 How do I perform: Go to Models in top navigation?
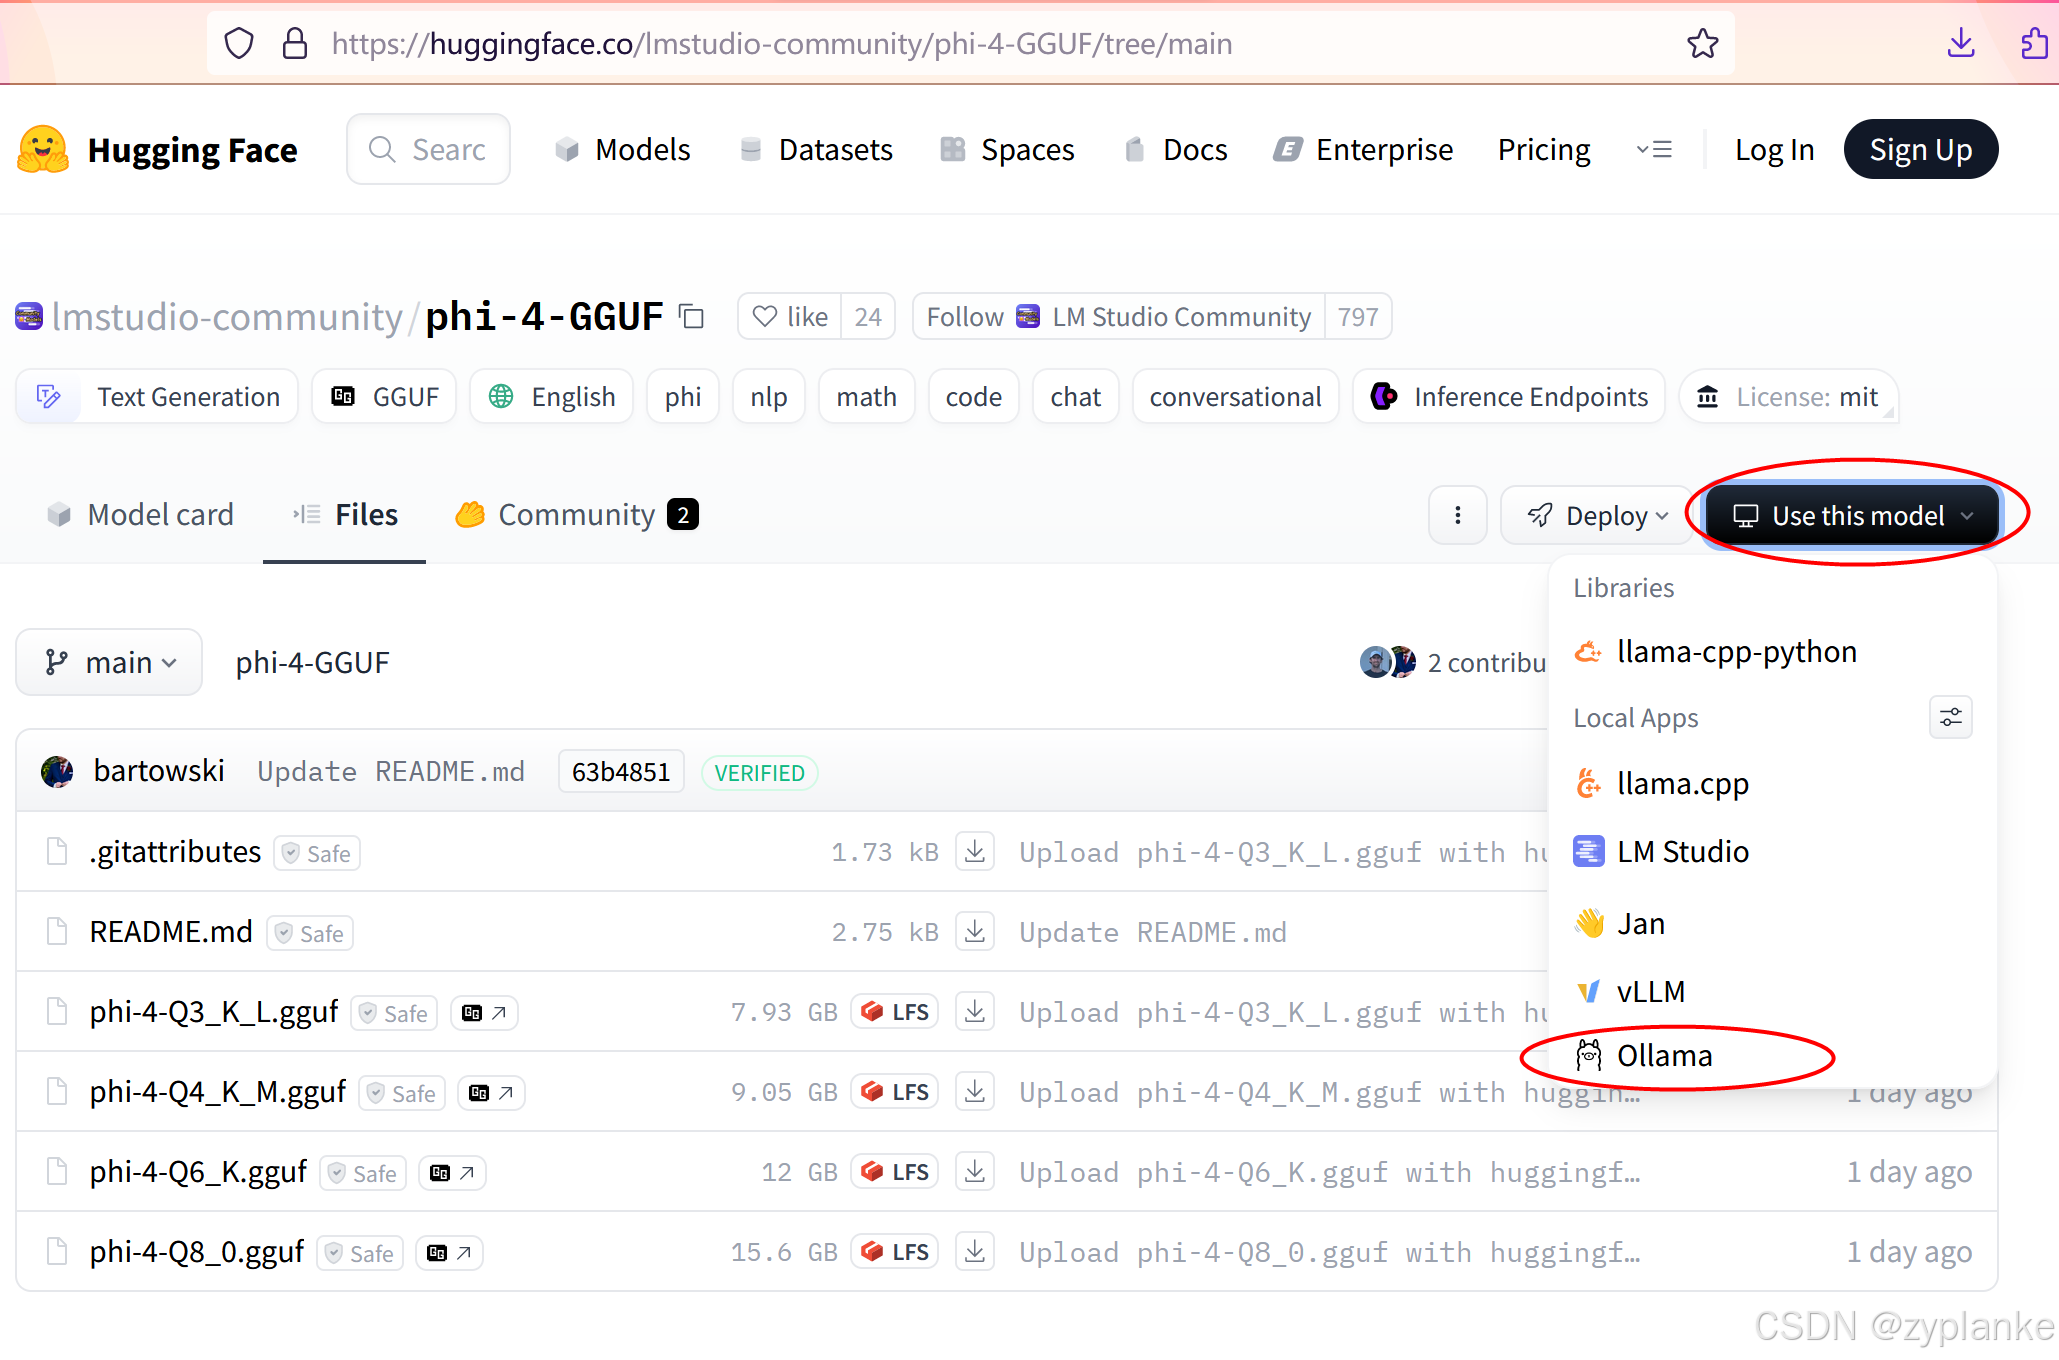(x=623, y=150)
